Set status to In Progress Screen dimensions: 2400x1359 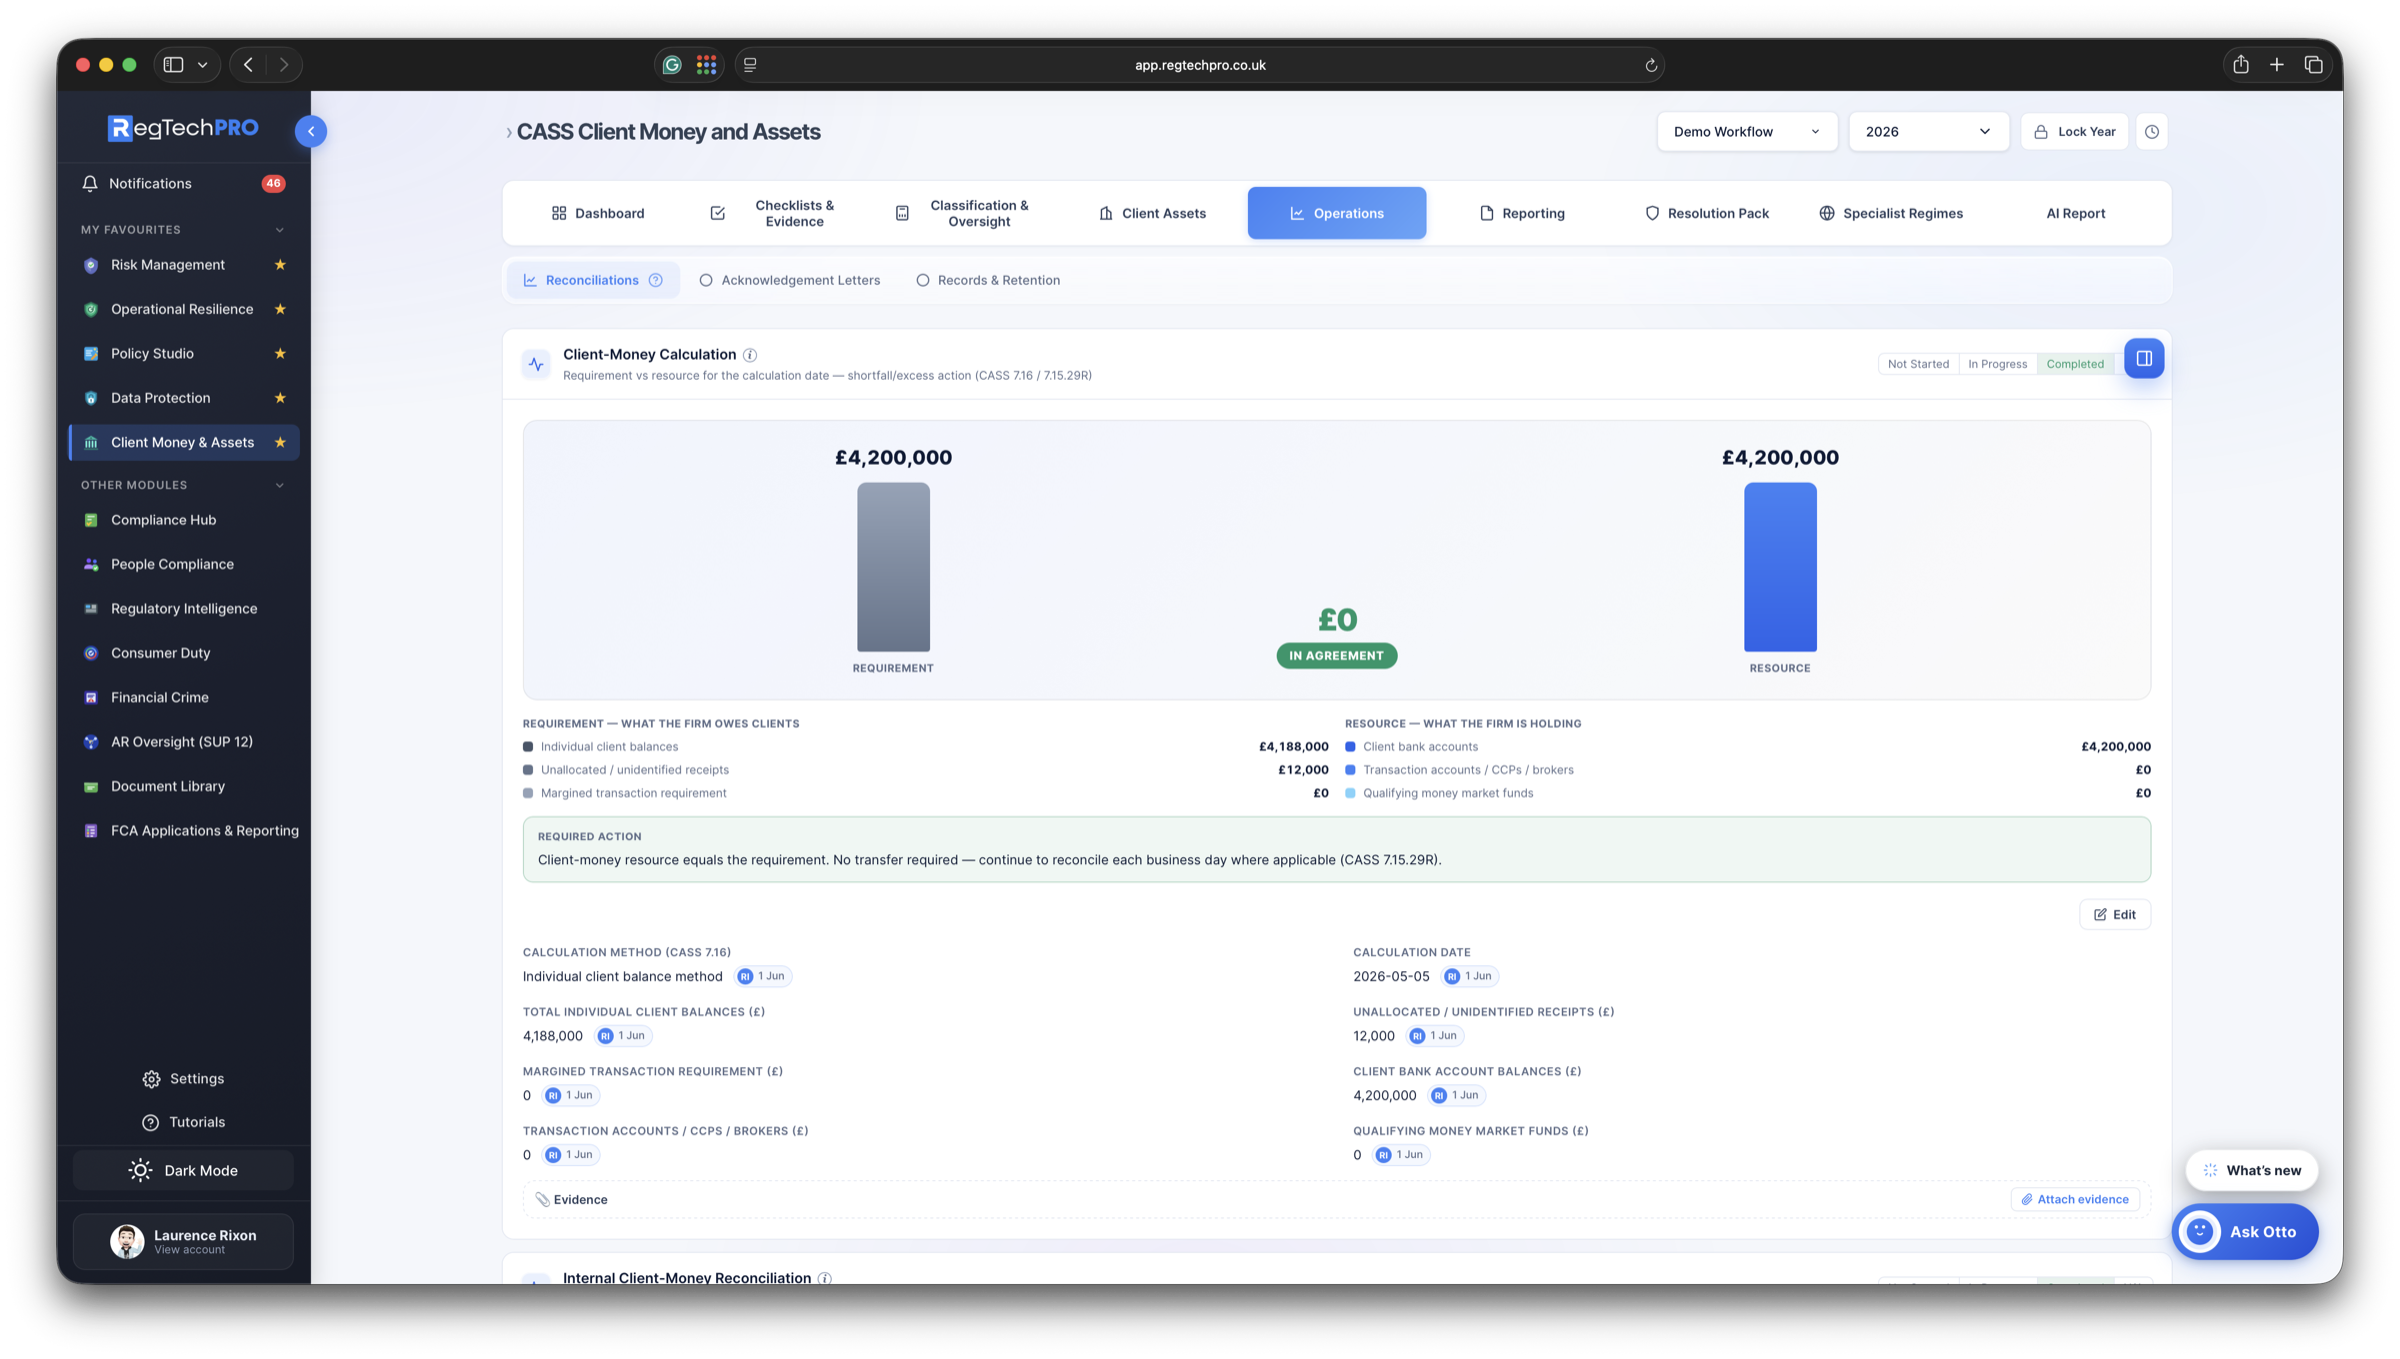coord(1997,364)
